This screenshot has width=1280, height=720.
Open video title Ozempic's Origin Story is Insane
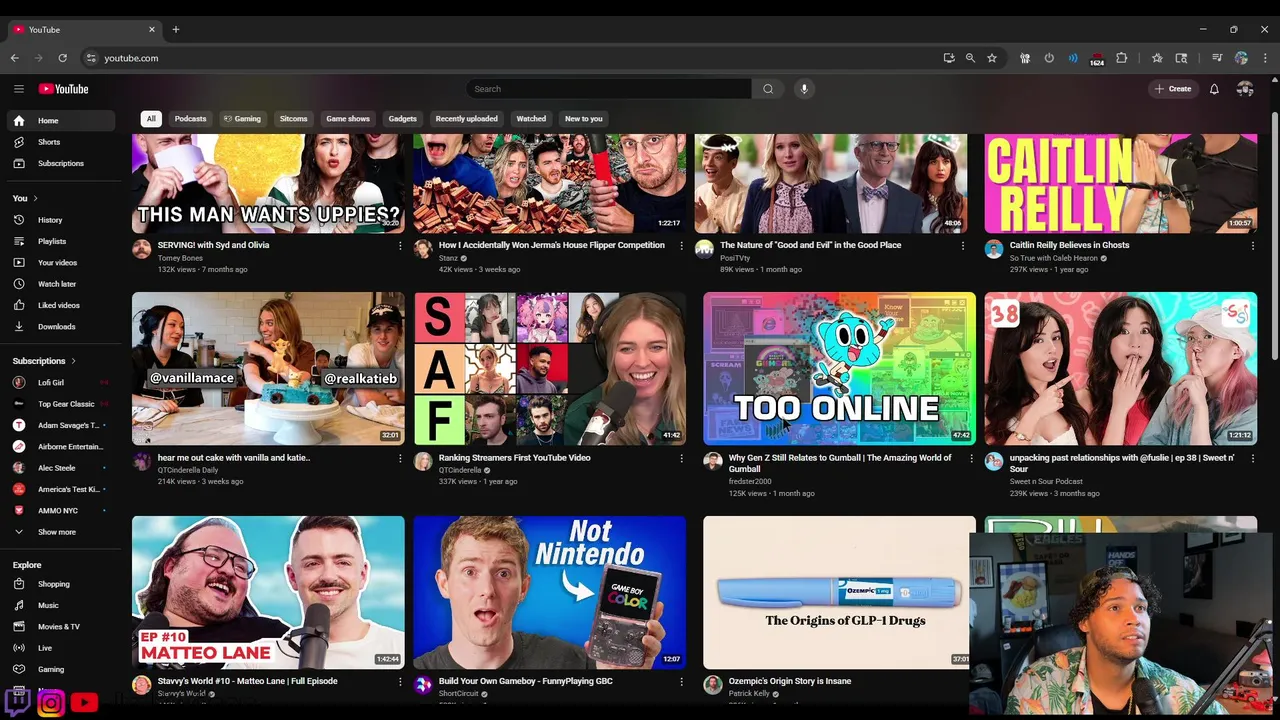(789, 681)
